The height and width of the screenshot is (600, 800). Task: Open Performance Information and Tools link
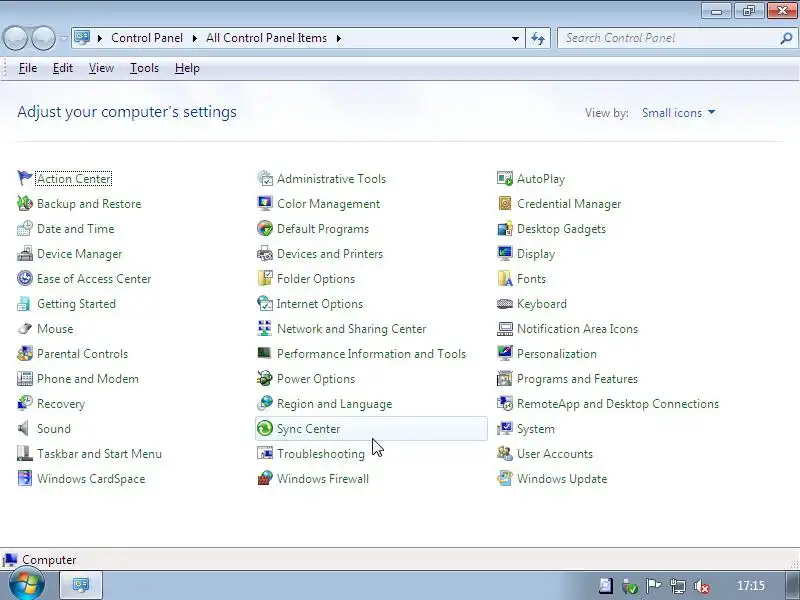point(371,354)
